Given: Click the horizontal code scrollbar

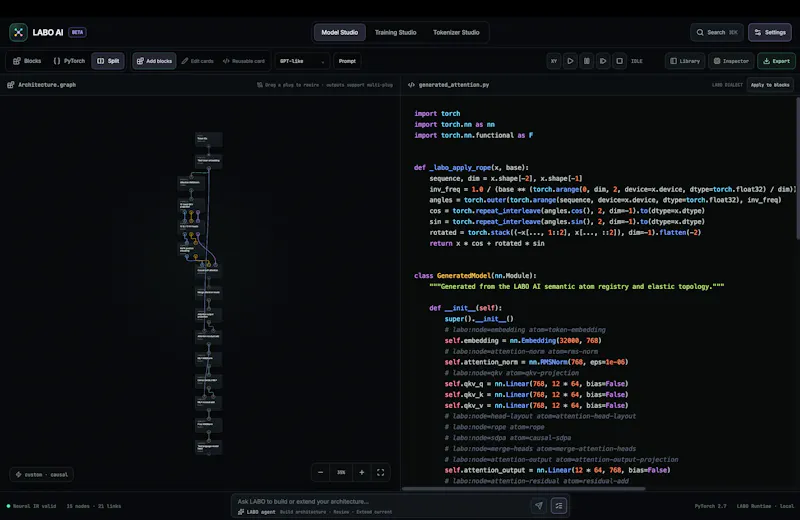Looking at the screenshot, I should 523,489.
